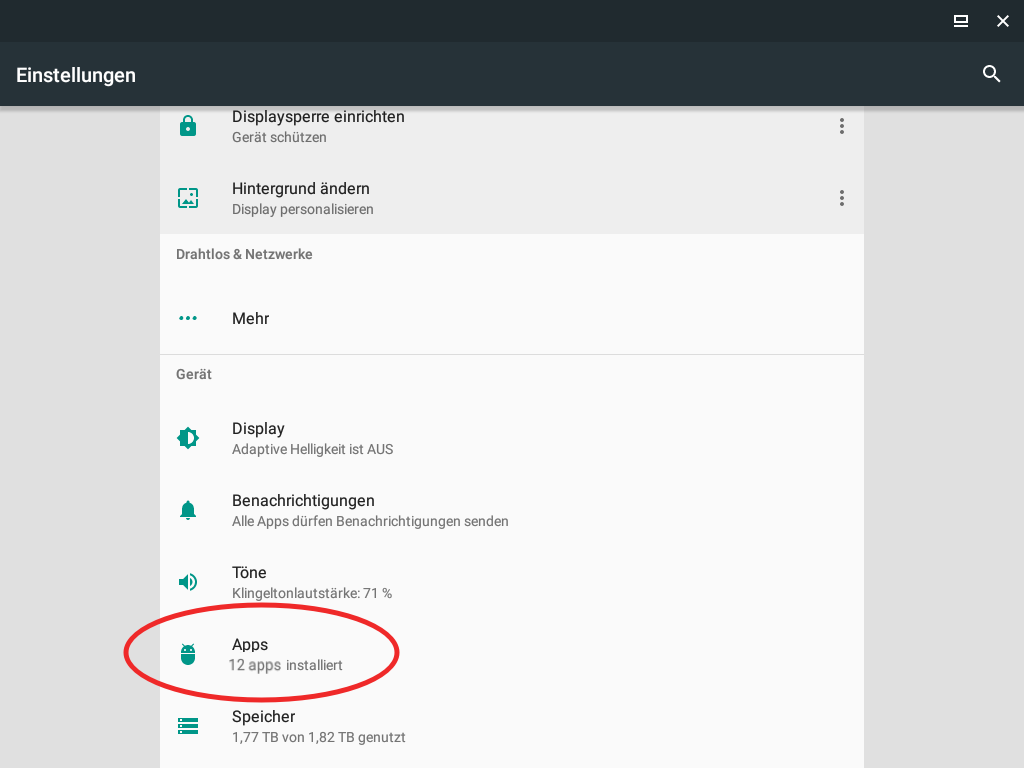Click the Display brightness icon

point(188,438)
